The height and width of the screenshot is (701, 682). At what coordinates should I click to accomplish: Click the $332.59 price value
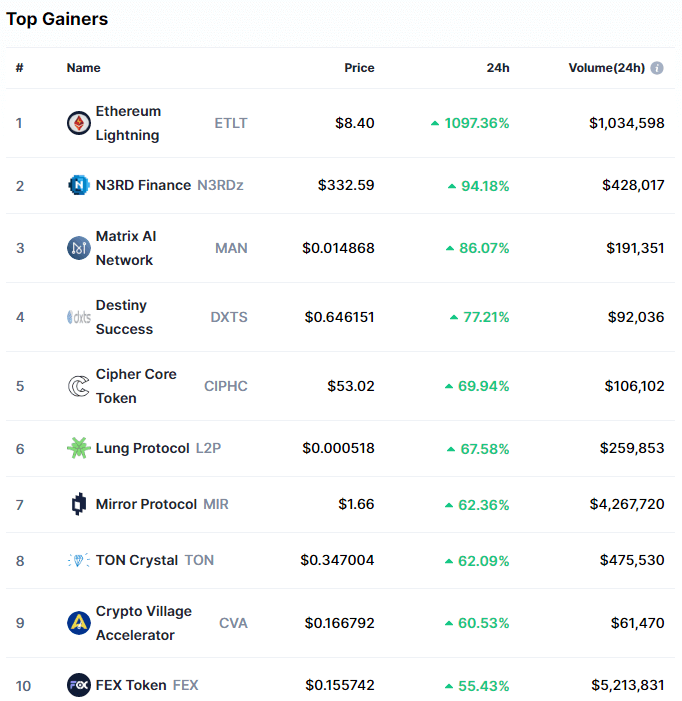[346, 185]
